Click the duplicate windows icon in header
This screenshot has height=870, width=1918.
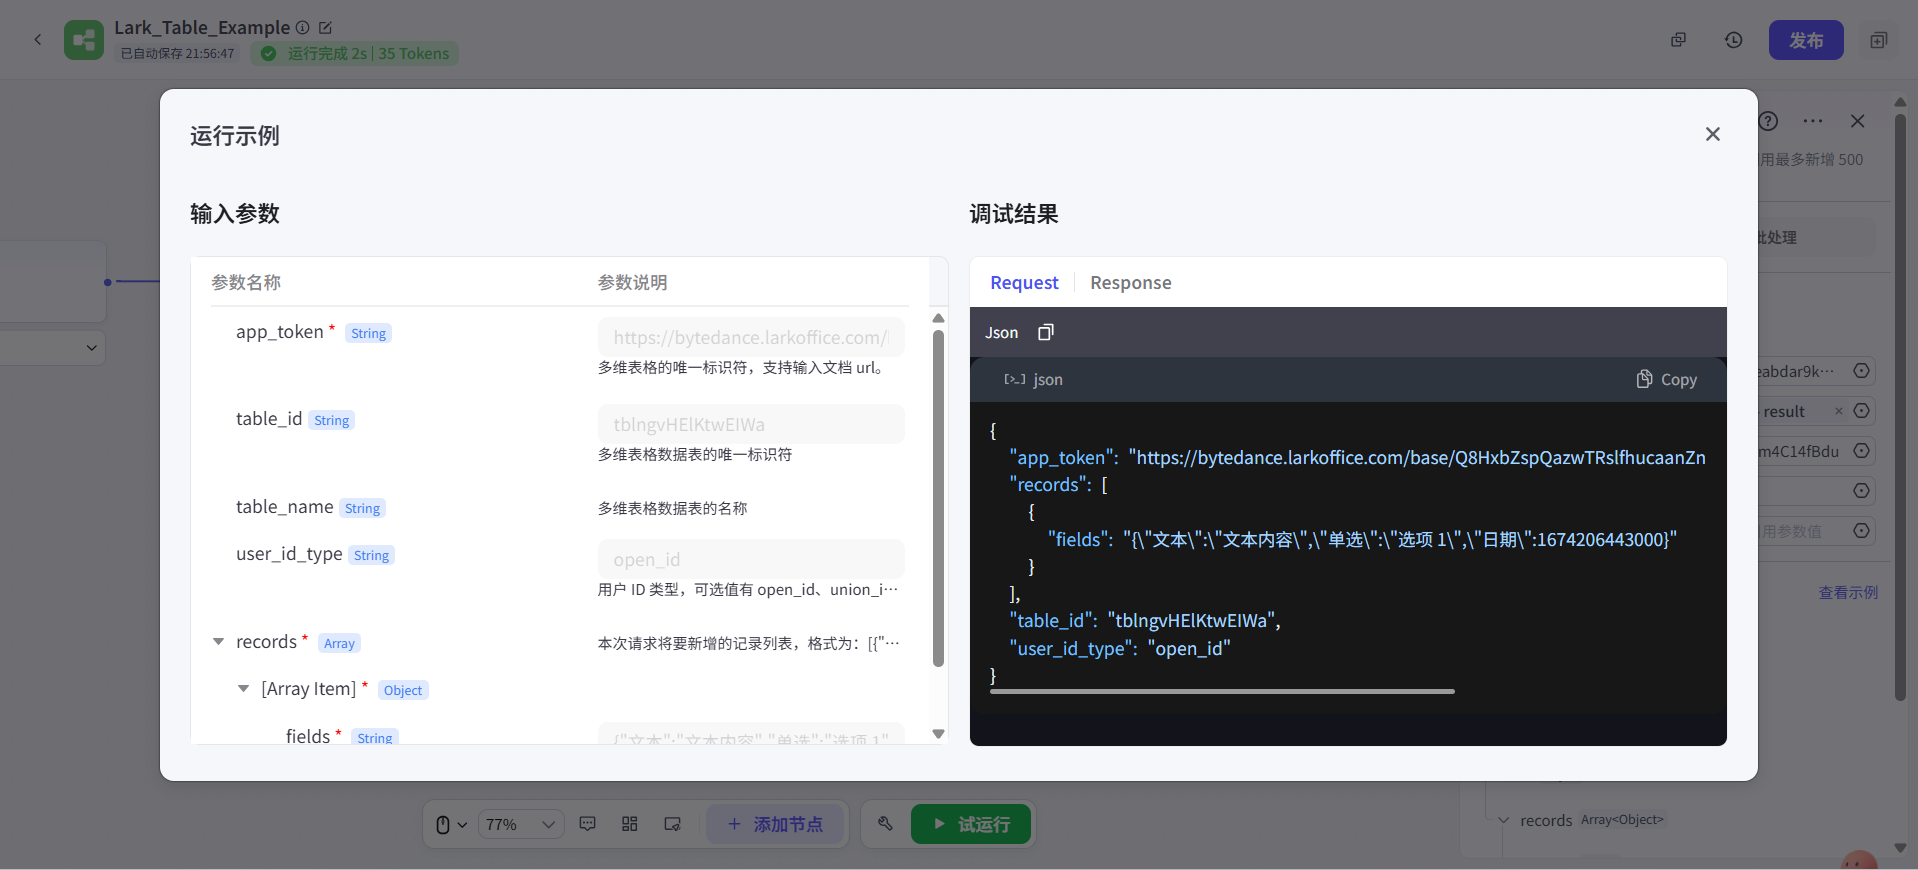coord(1678,40)
